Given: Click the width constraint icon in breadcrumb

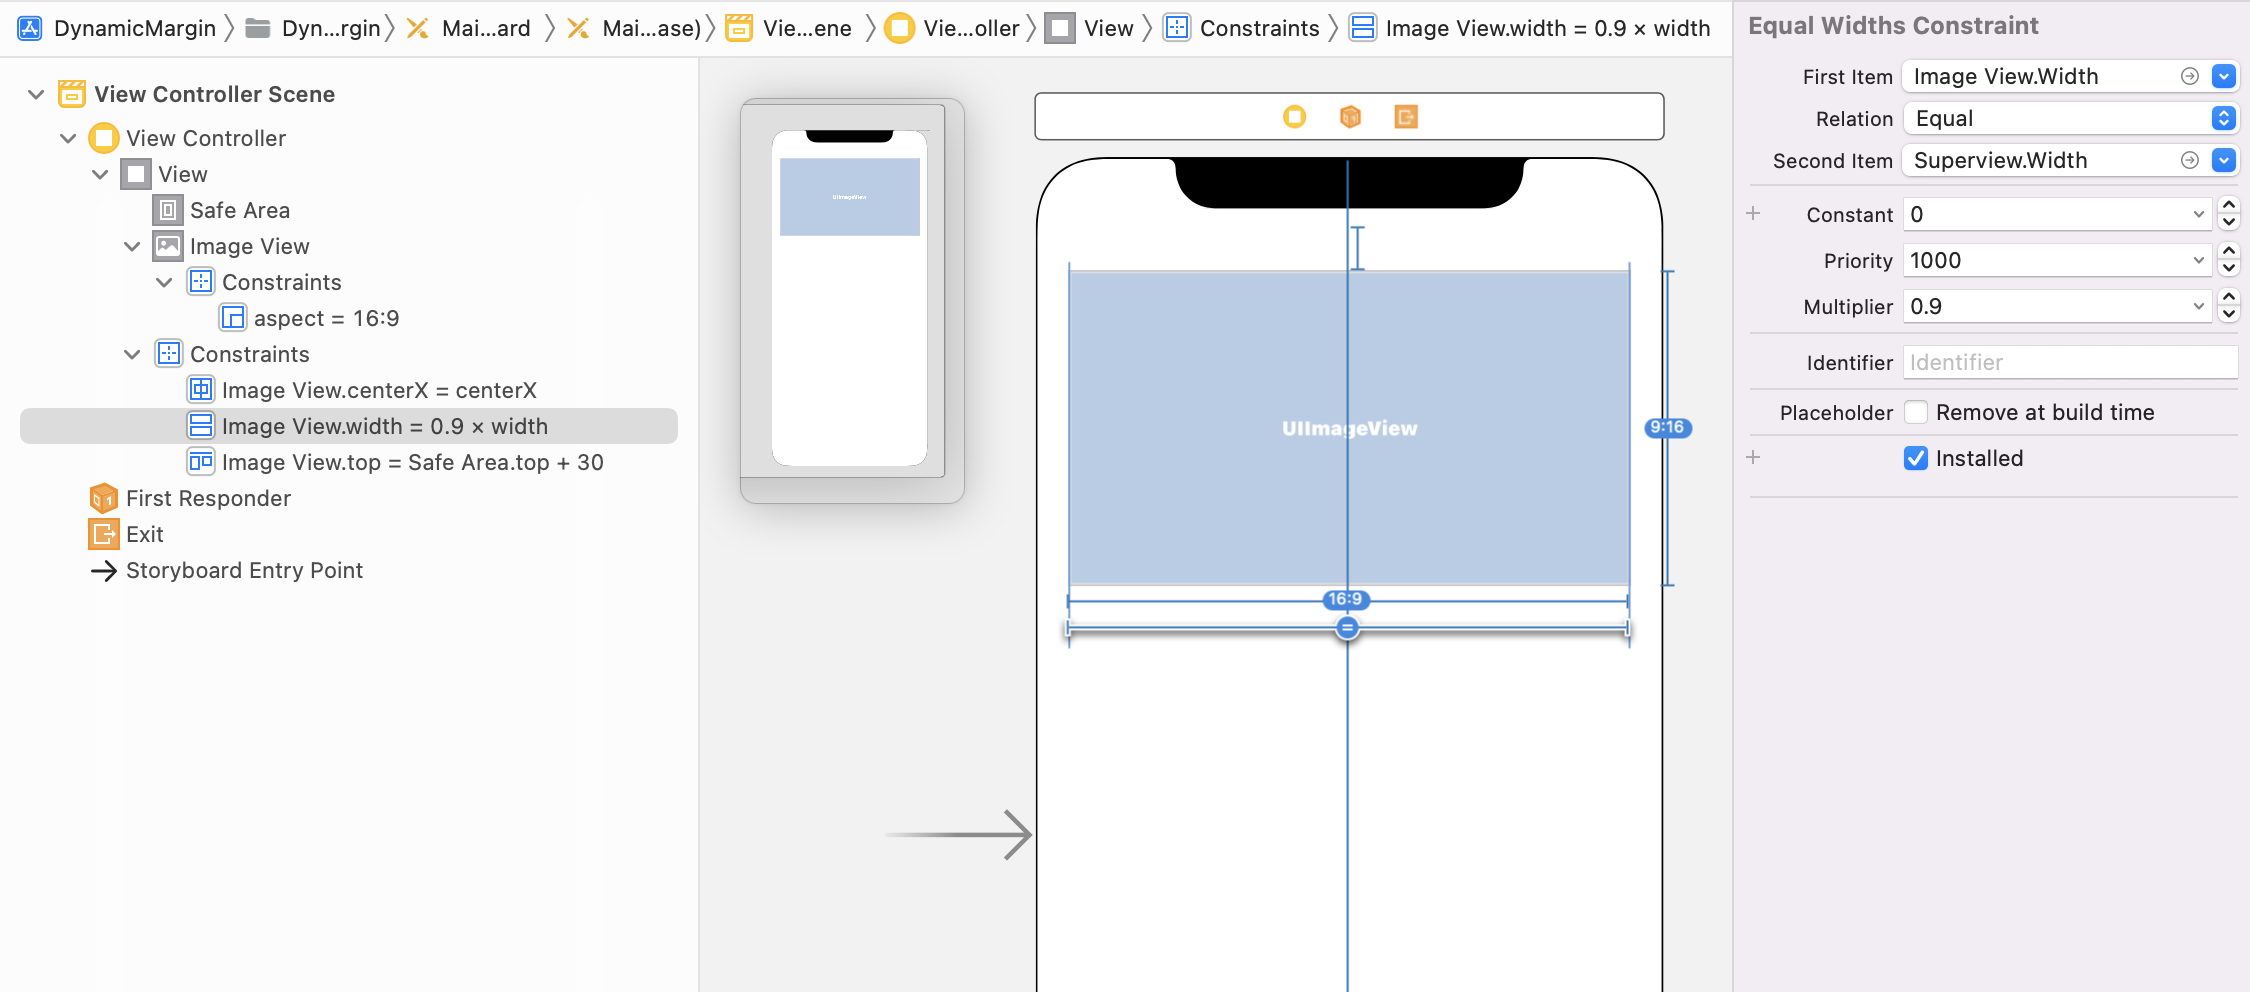Looking at the screenshot, I should 1362,28.
